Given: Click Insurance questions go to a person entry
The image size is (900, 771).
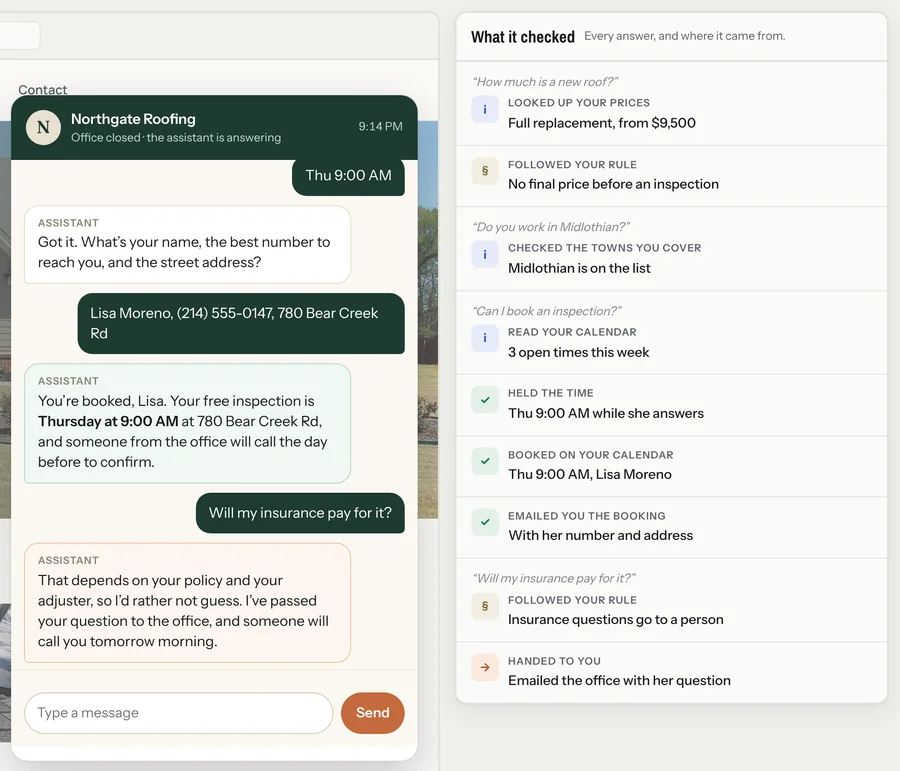Looking at the screenshot, I should pos(615,619).
